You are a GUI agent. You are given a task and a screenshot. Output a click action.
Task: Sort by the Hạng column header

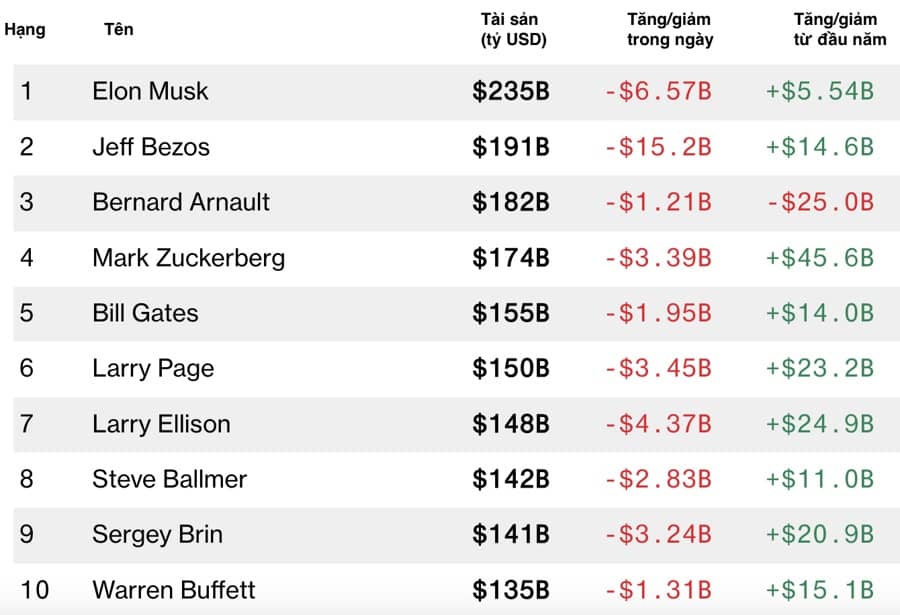25,29
